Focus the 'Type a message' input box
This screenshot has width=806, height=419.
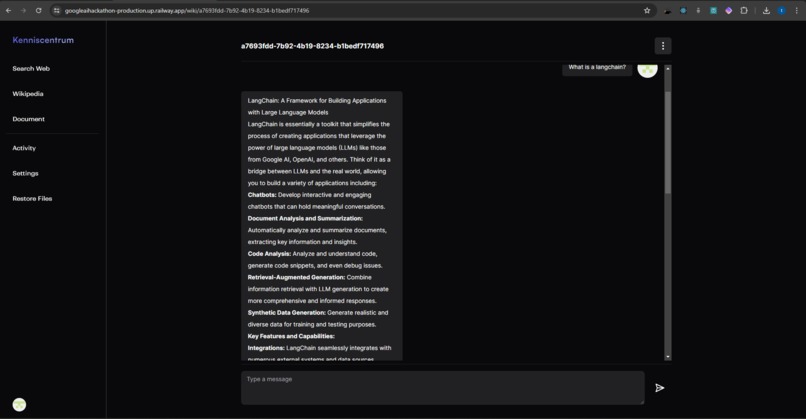pos(443,388)
